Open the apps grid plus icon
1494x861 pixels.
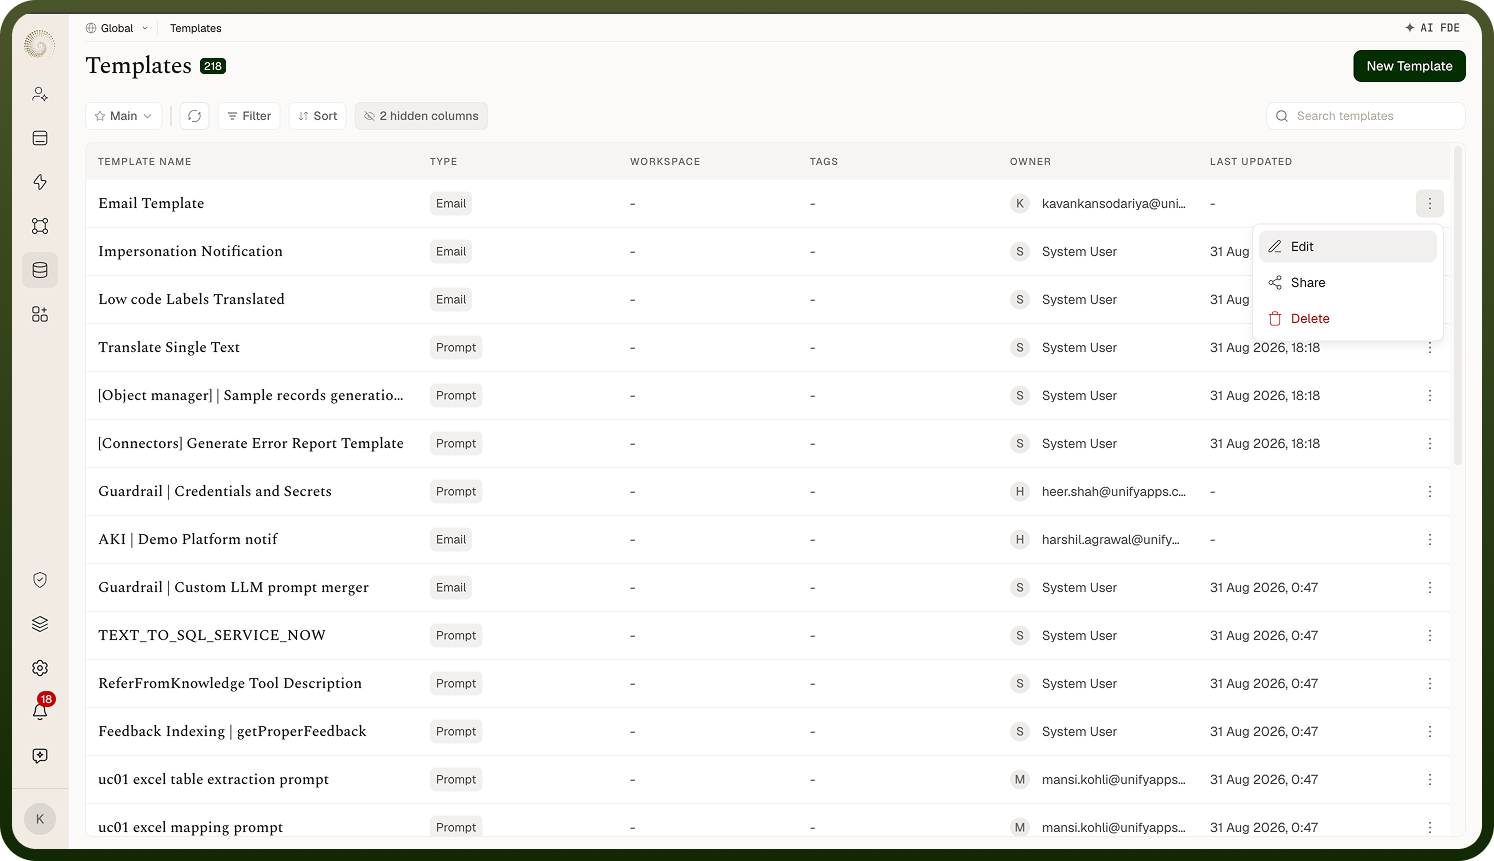click(x=40, y=314)
